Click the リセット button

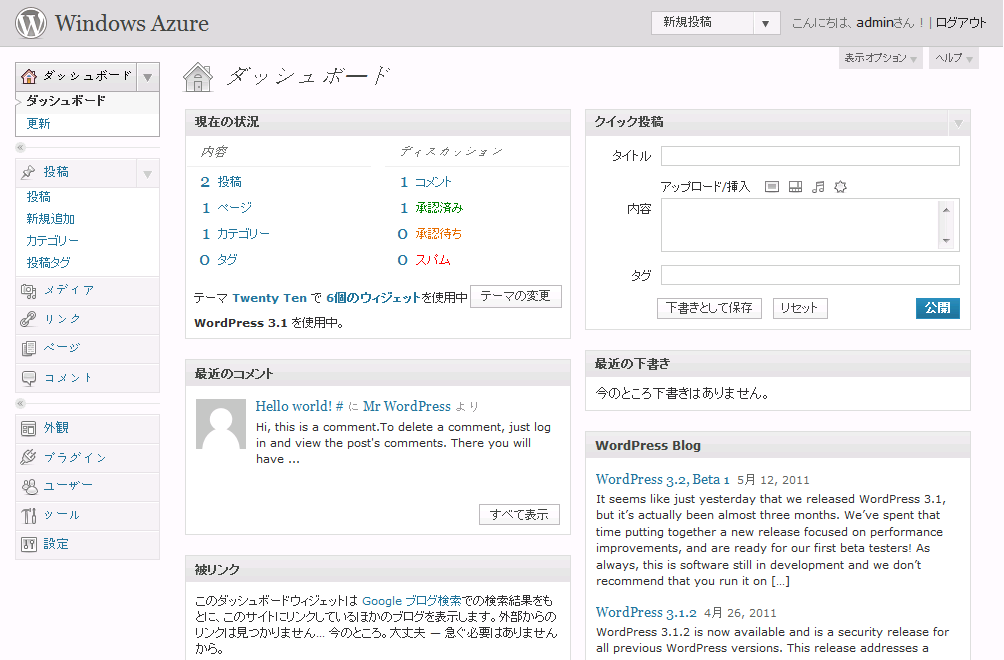click(800, 308)
